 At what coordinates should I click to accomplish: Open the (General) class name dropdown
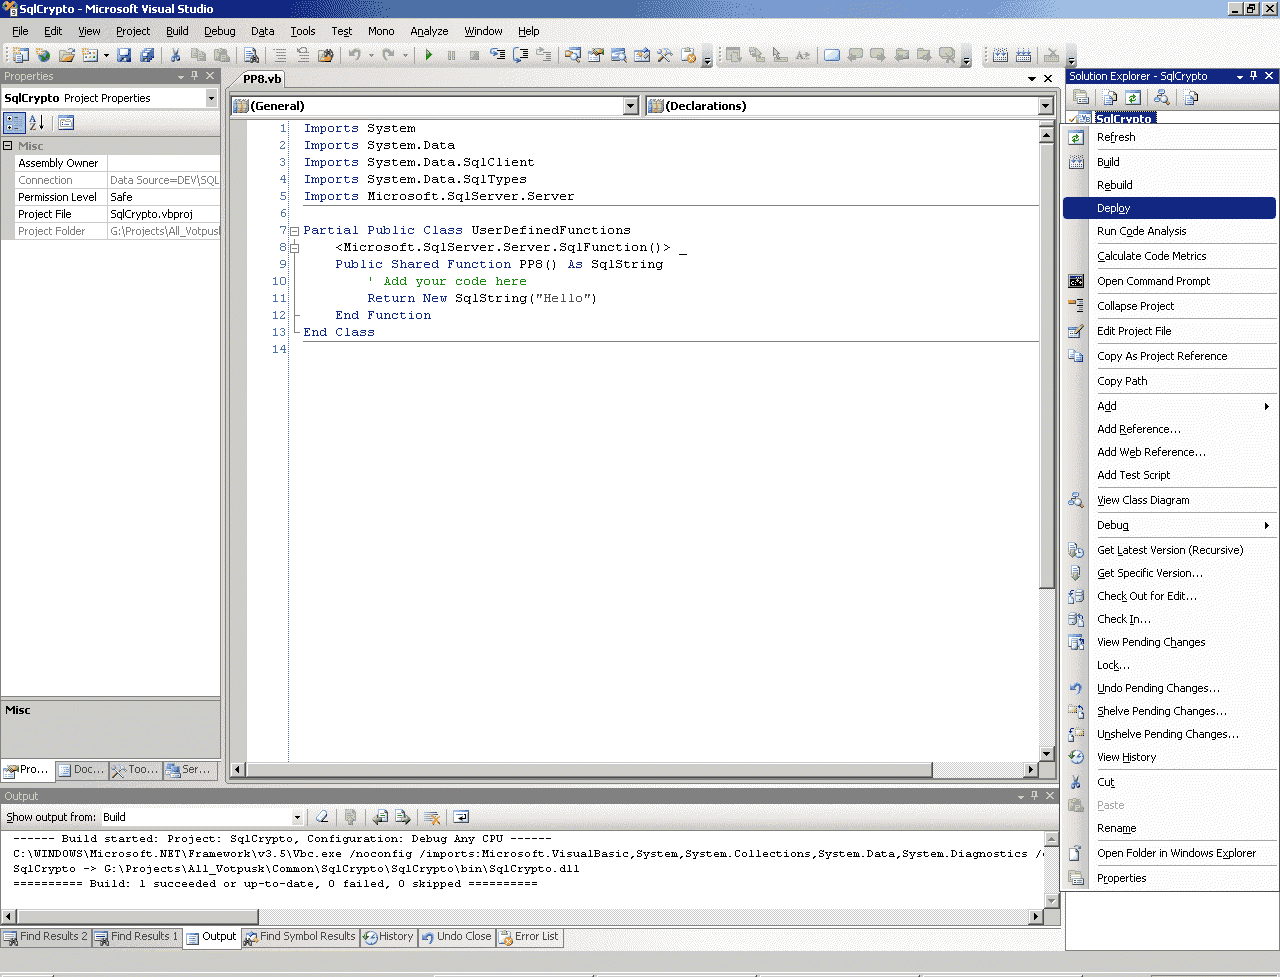click(630, 106)
